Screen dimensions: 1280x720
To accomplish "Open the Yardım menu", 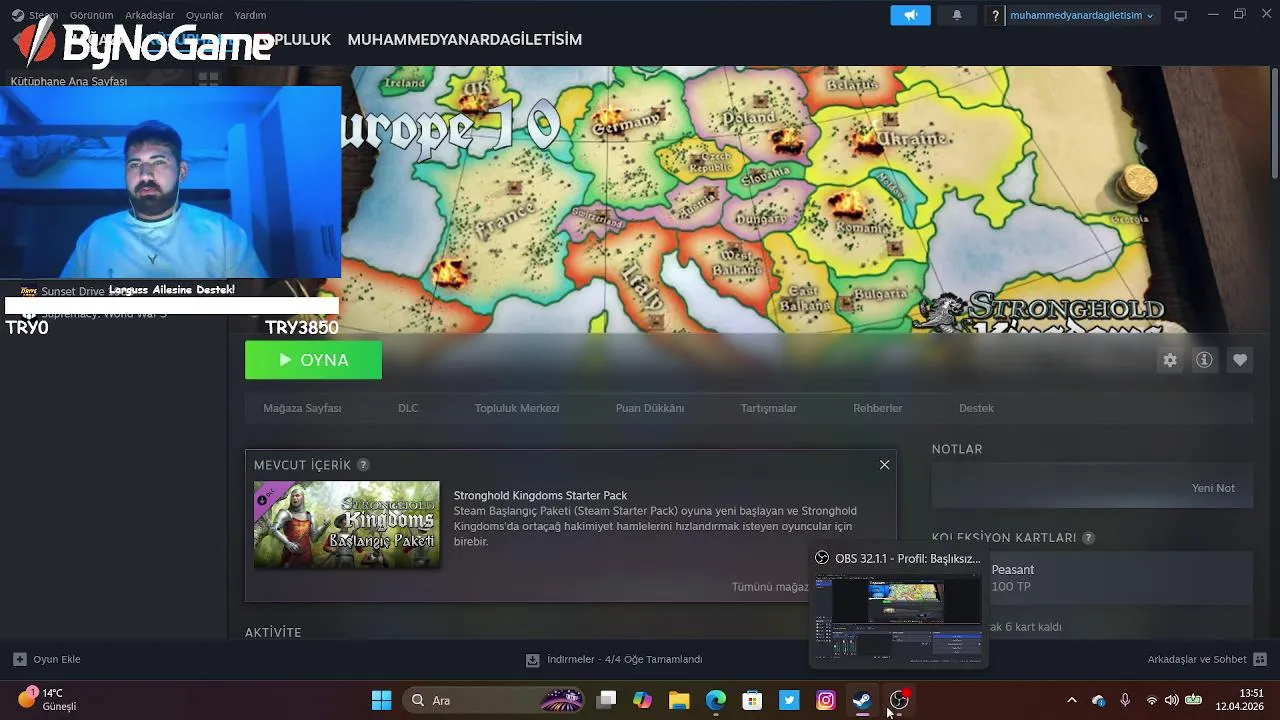I will [250, 15].
